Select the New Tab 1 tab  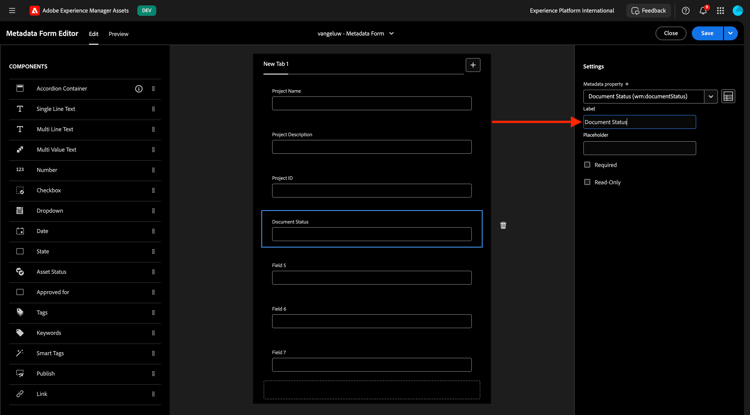pyautogui.click(x=276, y=64)
